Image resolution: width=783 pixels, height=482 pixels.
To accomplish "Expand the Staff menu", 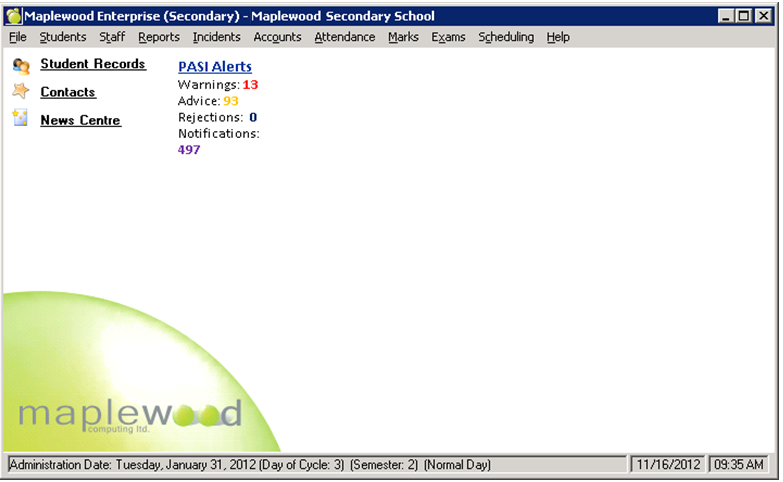I will pos(112,37).
